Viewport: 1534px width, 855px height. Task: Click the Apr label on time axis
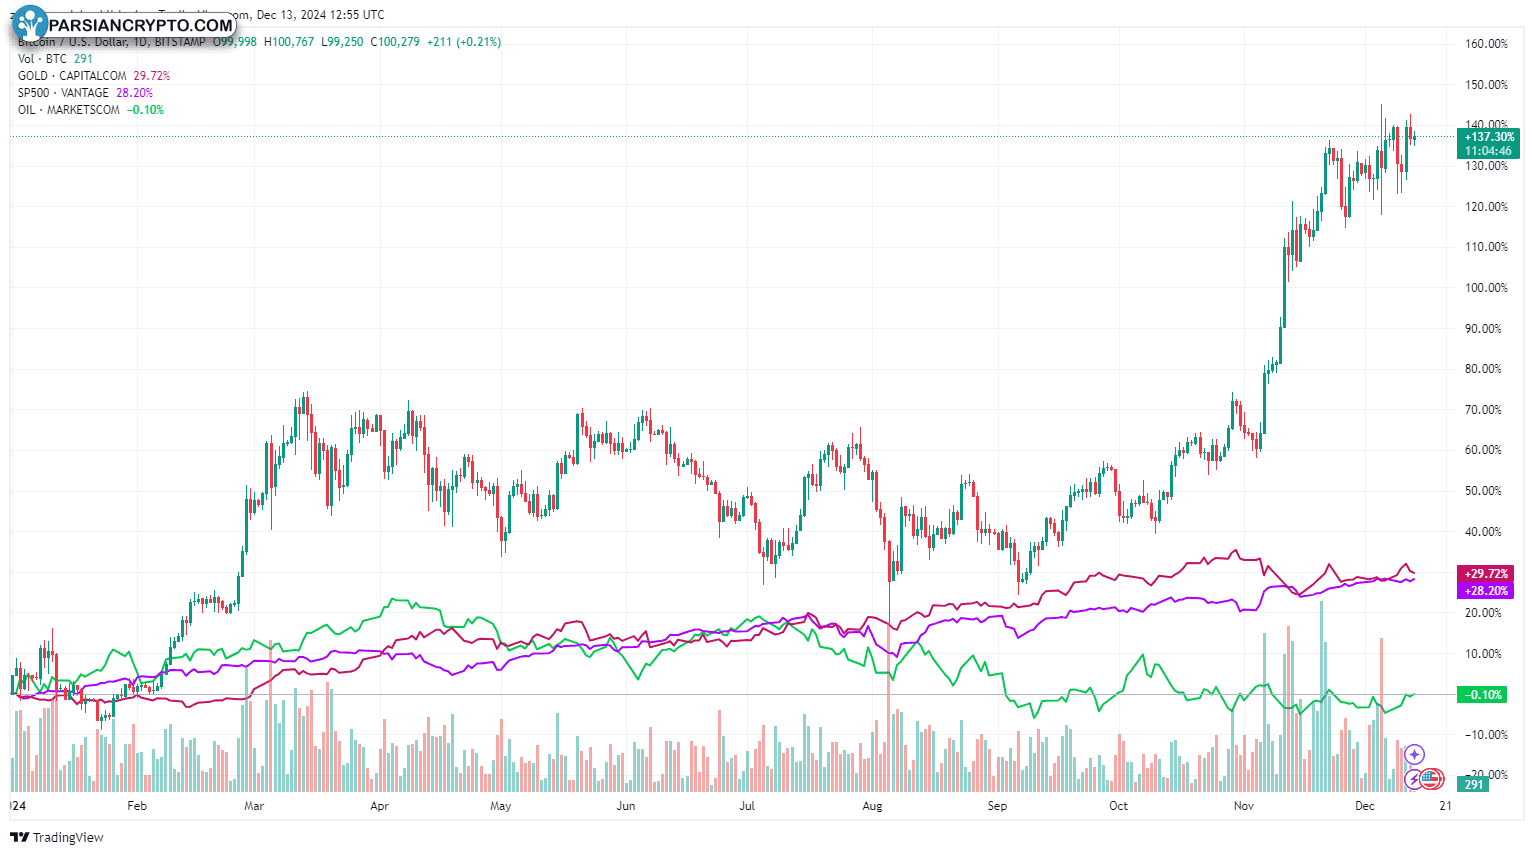coord(379,806)
